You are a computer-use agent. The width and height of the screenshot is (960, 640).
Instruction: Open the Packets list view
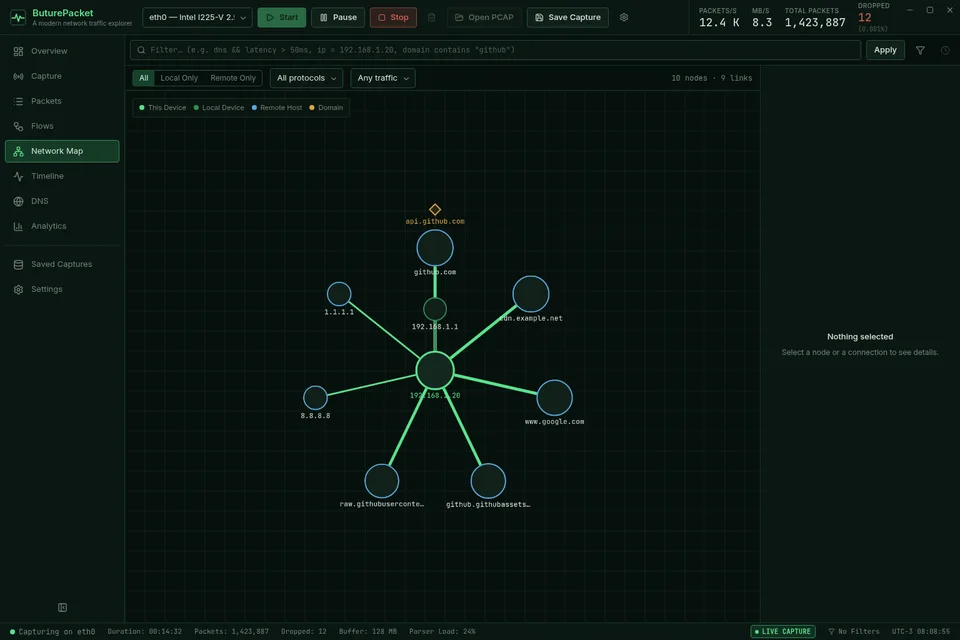click(62, 101)
